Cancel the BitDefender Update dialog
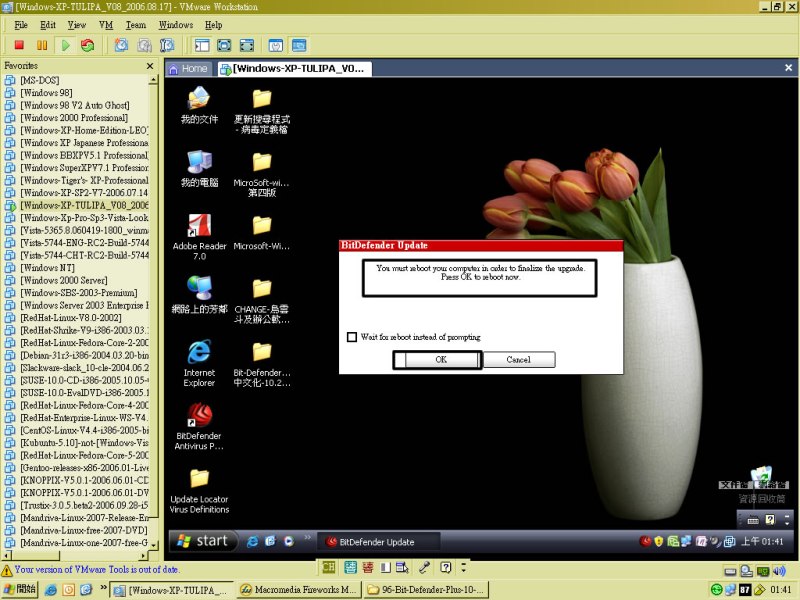 [518, 360]
